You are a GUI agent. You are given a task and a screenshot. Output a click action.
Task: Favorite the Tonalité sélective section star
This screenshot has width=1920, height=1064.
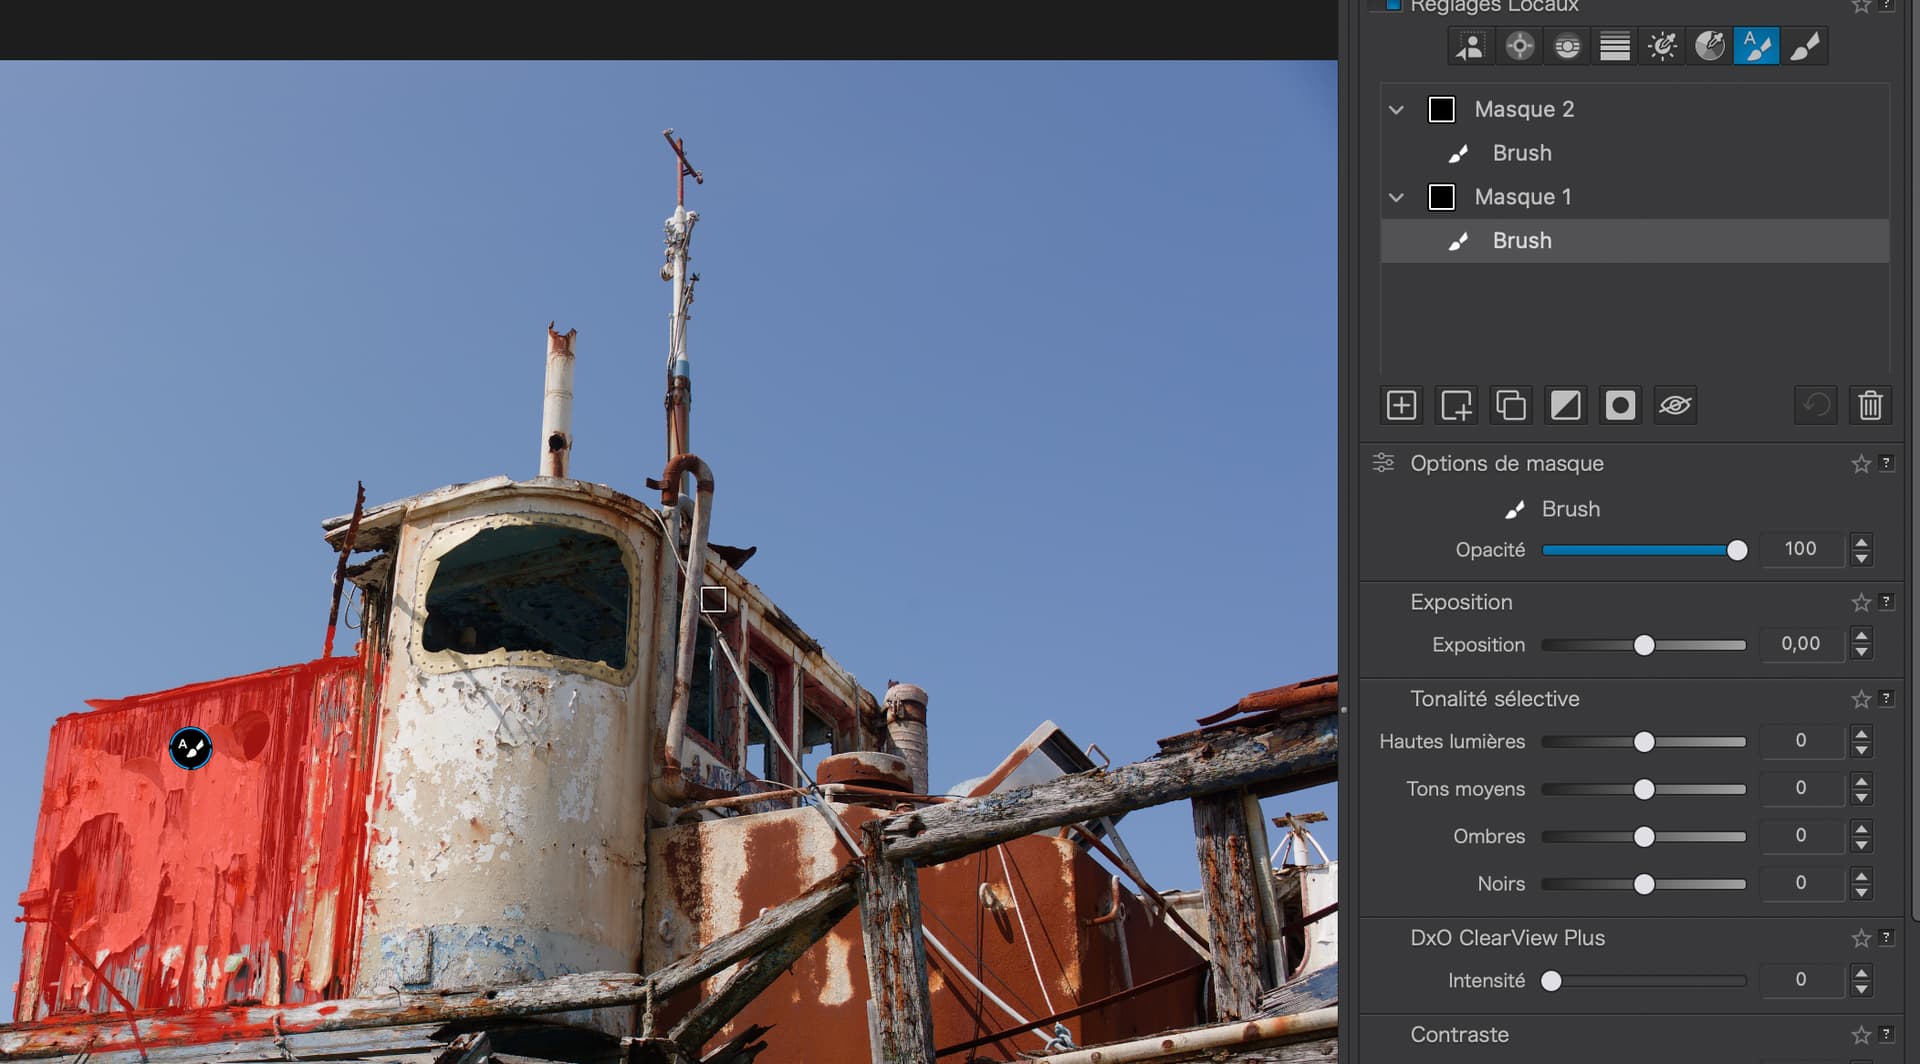tap(1860, 699)
